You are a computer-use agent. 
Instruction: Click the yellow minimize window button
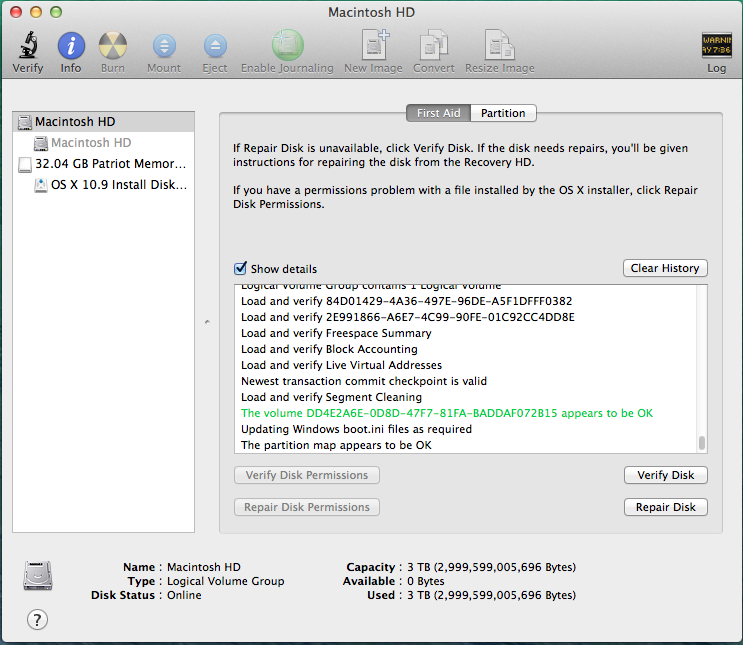(x=36, y=12)
